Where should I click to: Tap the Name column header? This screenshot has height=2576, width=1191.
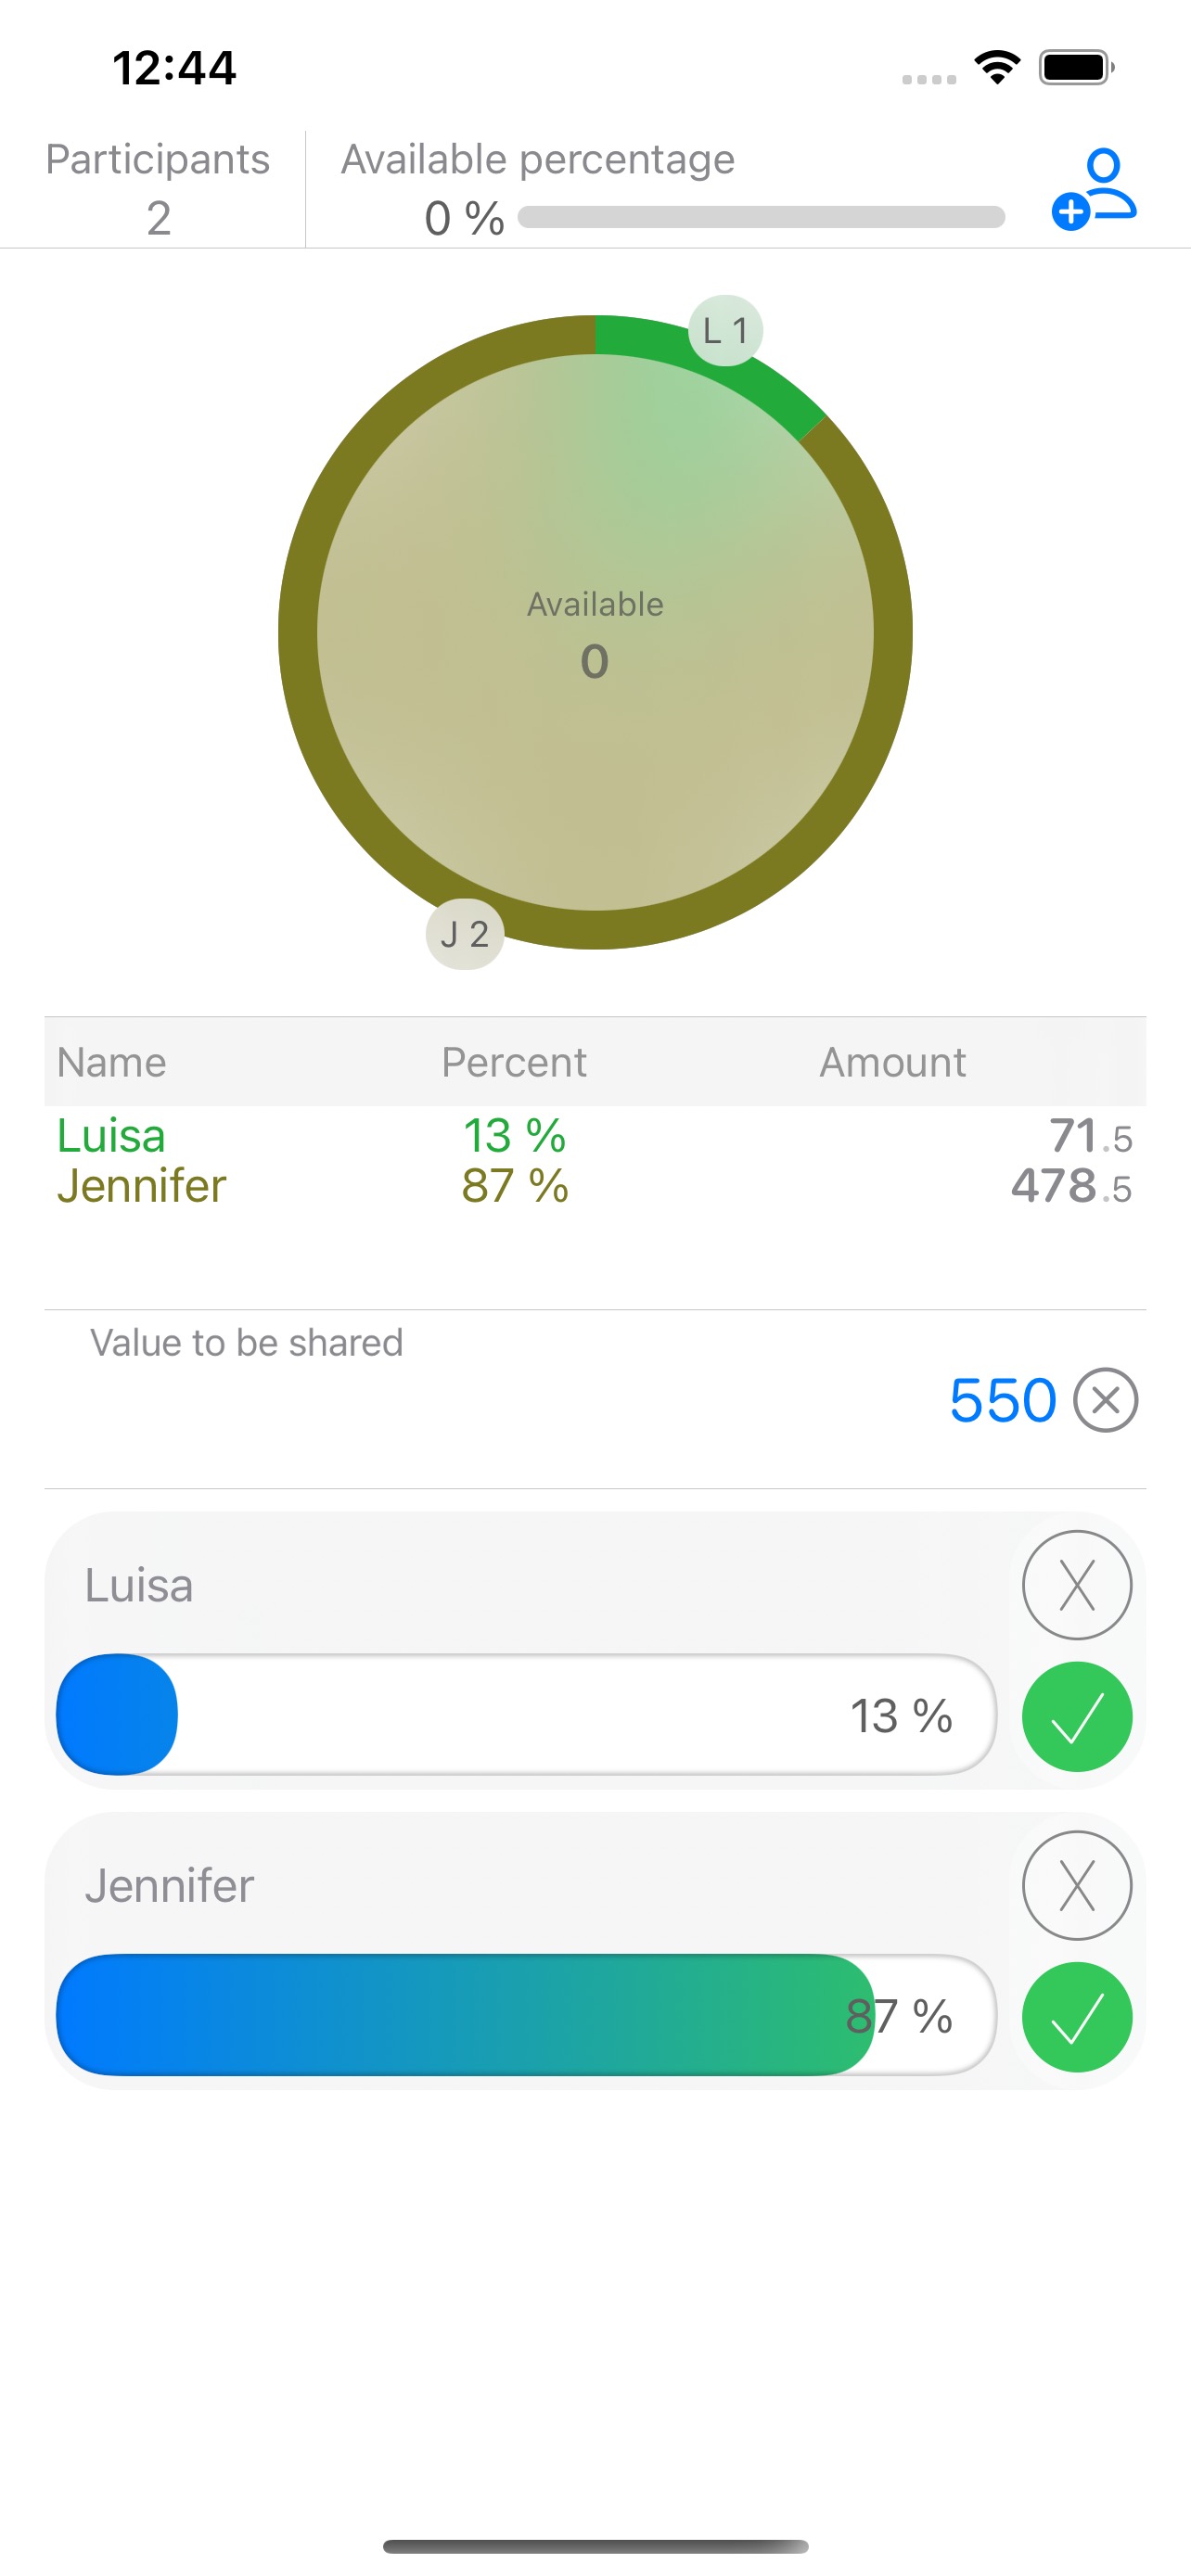(x=112, y=1062)
